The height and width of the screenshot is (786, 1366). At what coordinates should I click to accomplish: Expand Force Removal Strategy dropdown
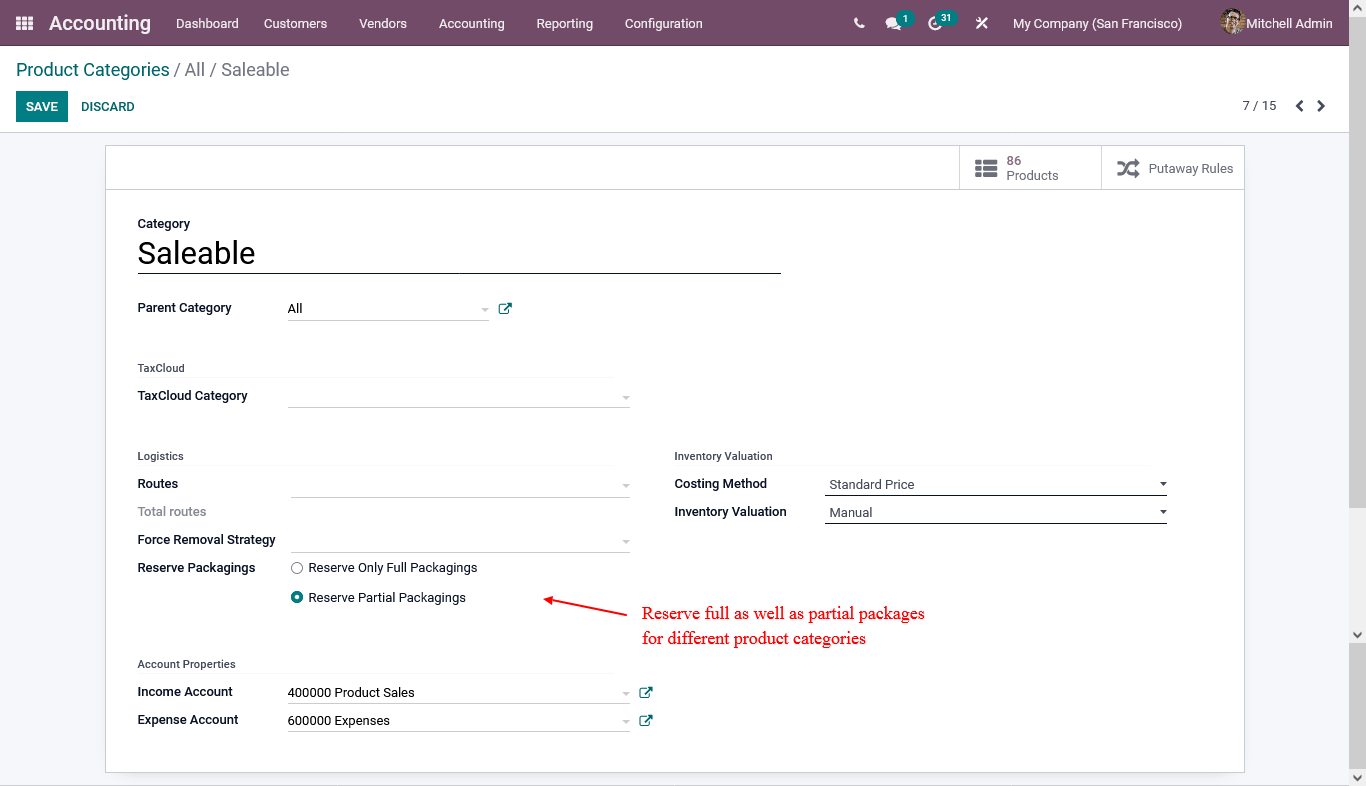point(626,542)
